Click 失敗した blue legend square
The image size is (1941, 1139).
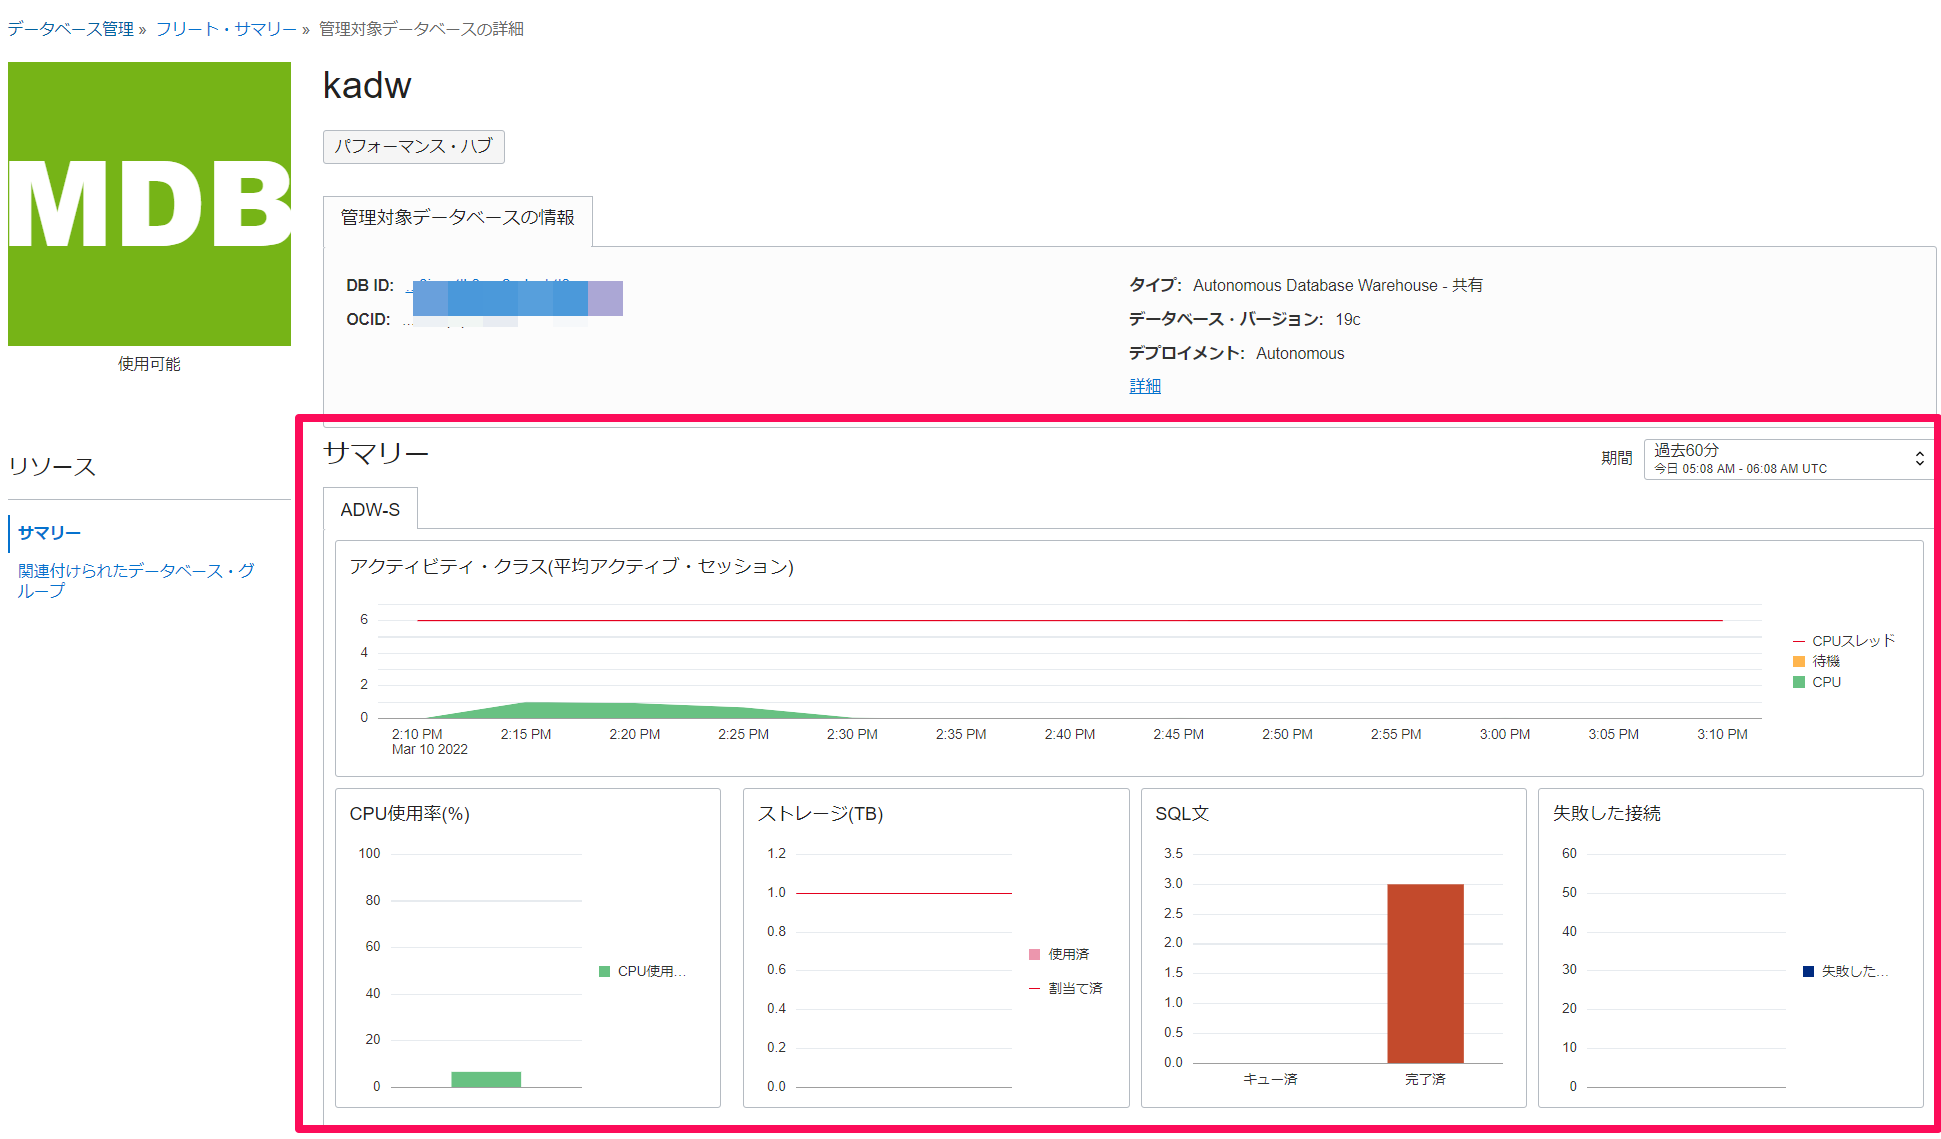(1808, 971)
